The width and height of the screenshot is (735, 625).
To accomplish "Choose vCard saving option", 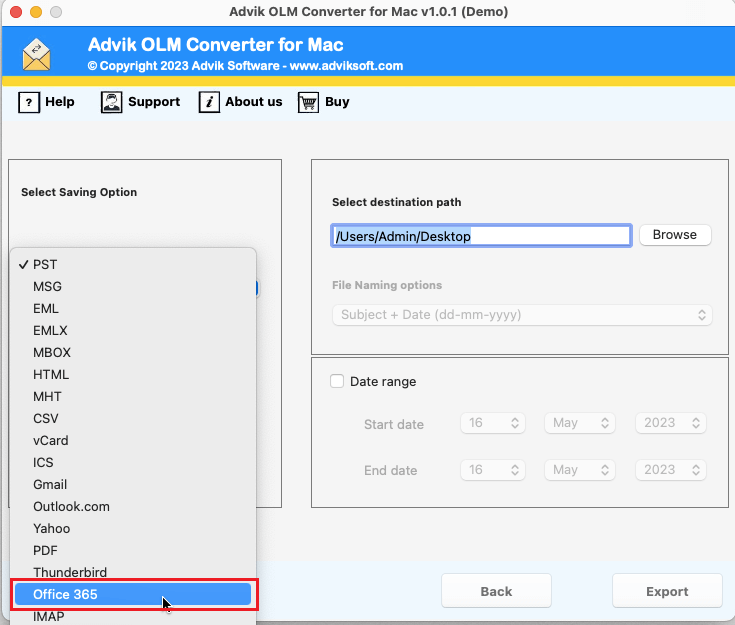I will click(x=133, y=440).
